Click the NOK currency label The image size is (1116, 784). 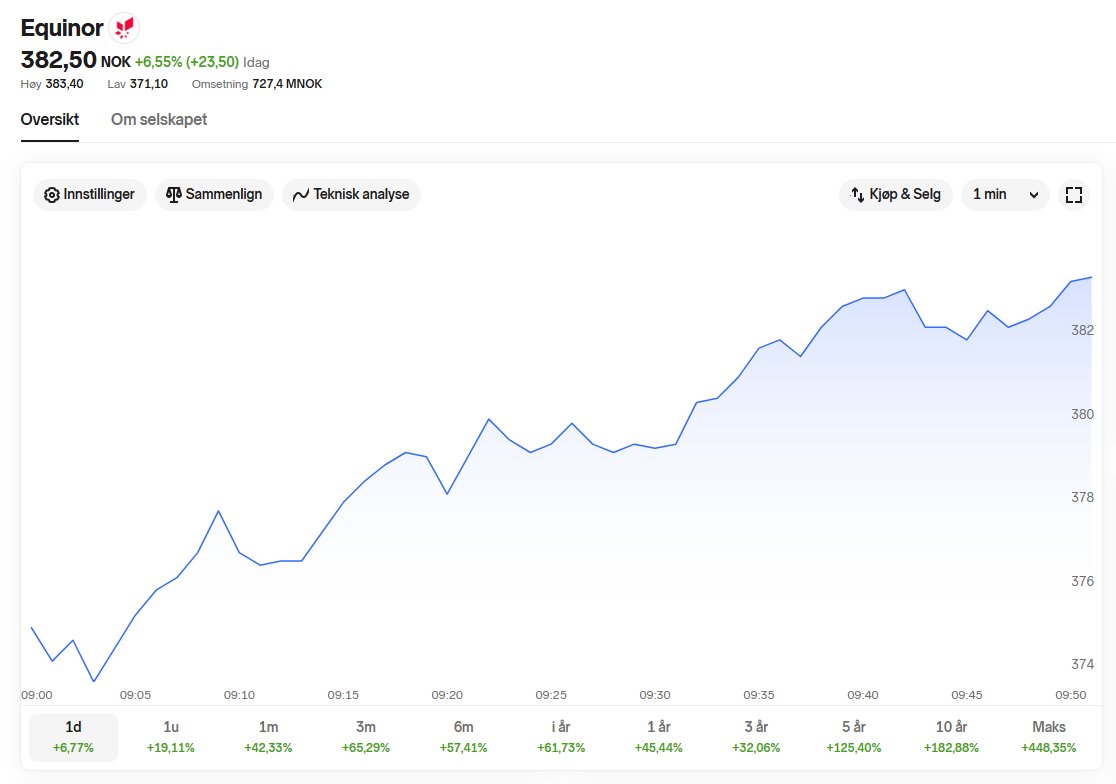116,63
